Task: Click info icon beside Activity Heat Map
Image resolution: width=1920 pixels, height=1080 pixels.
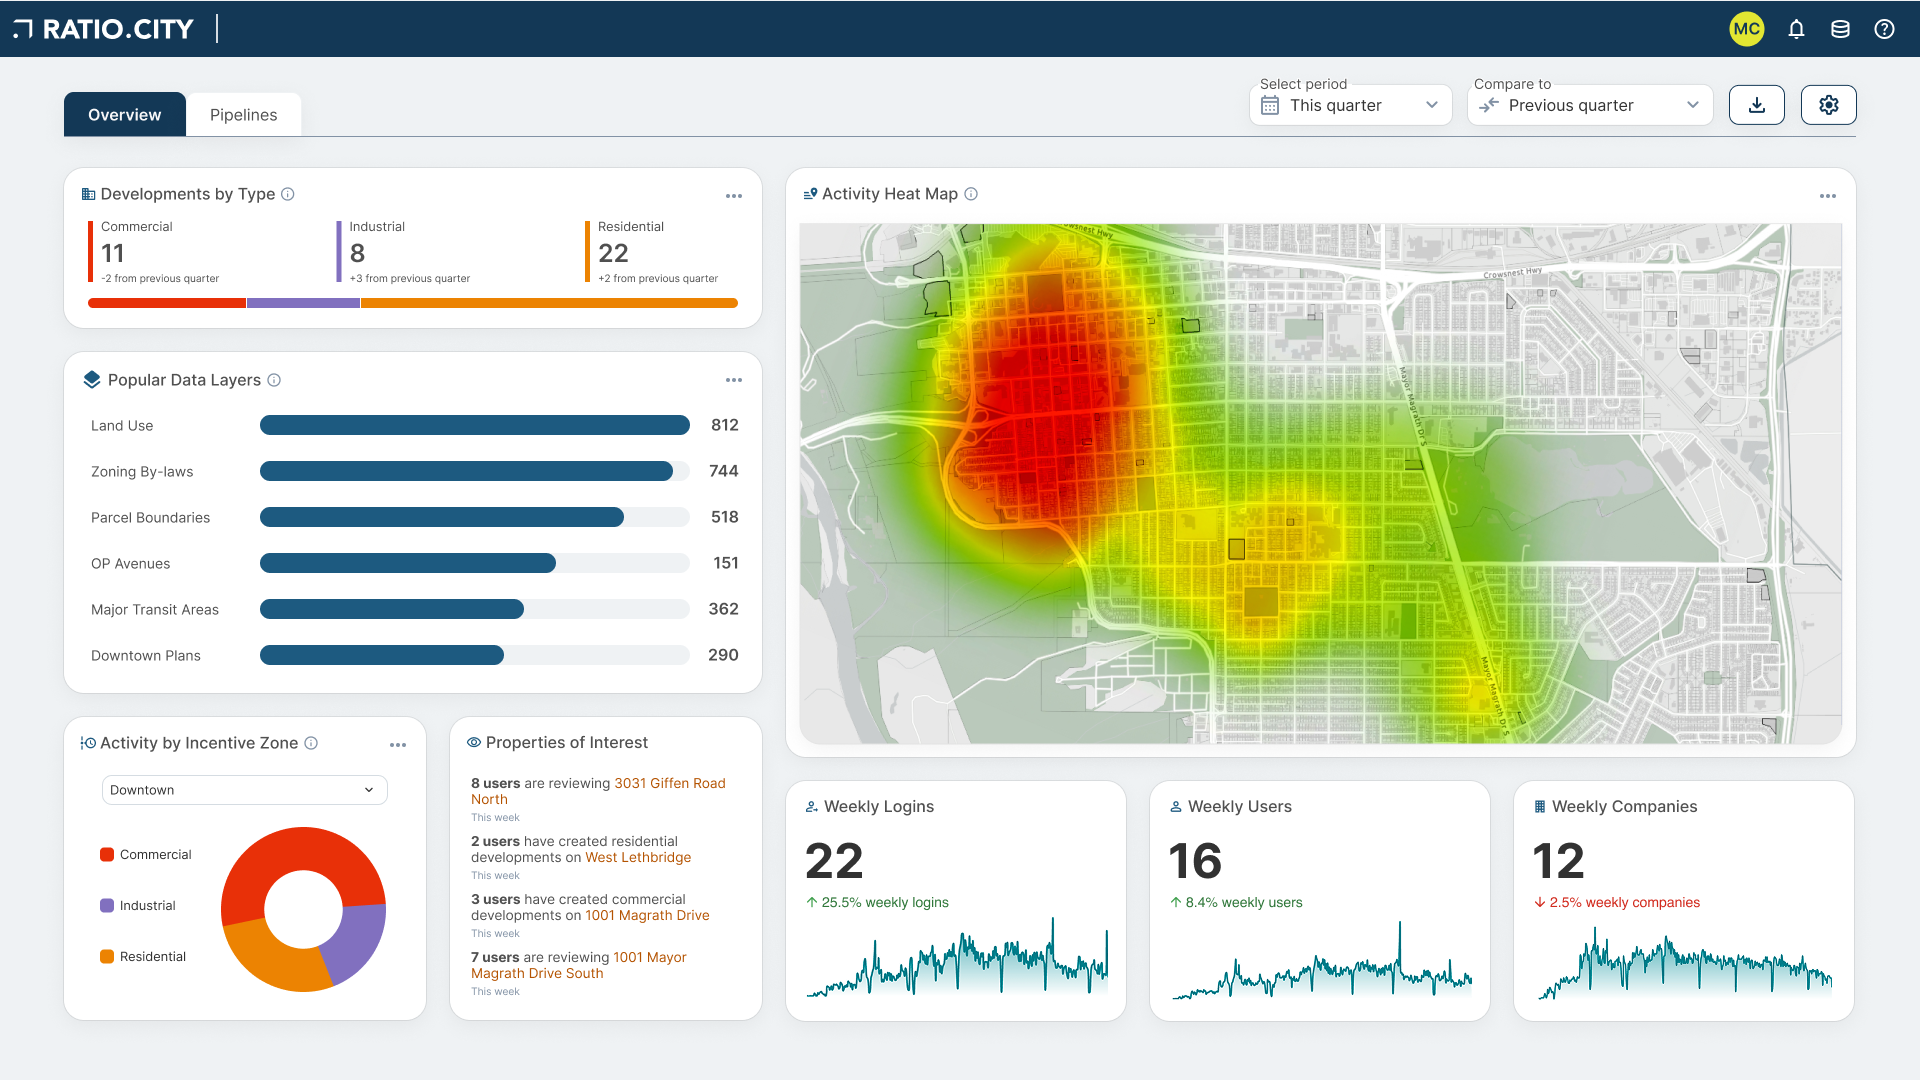Action: point(971,194)
